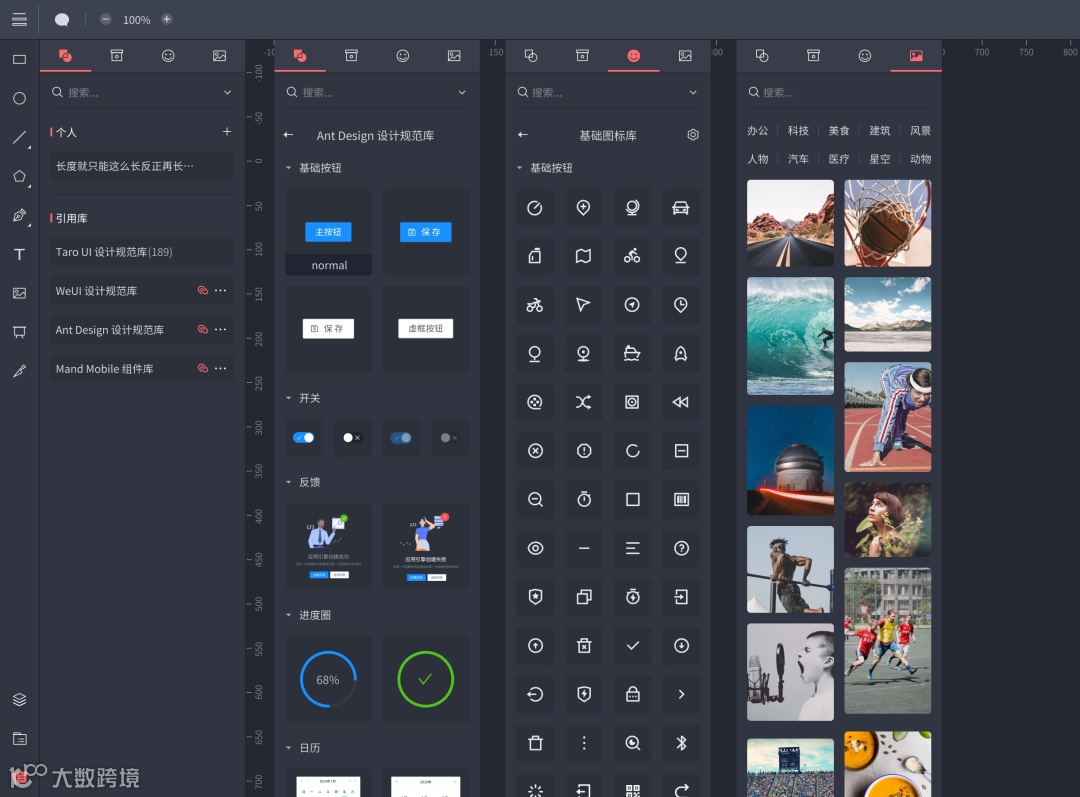1080x797 pixels.
Task: Select the 68% progress circle component
Action: [329, 679]
